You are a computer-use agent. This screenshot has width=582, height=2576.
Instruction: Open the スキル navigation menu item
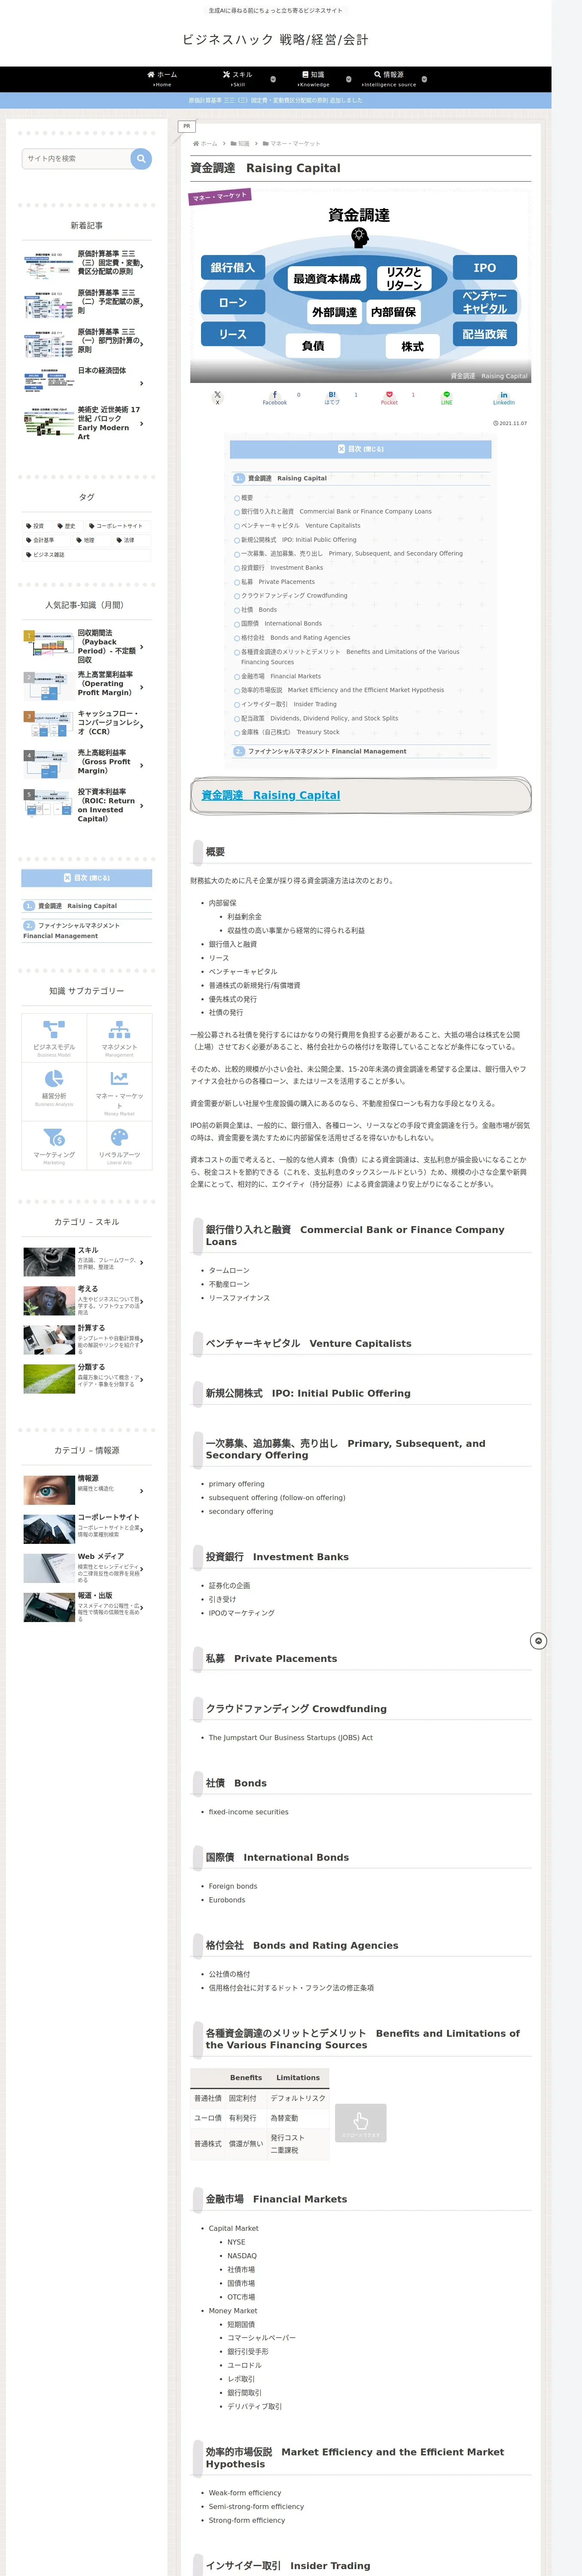coord(238,79)
